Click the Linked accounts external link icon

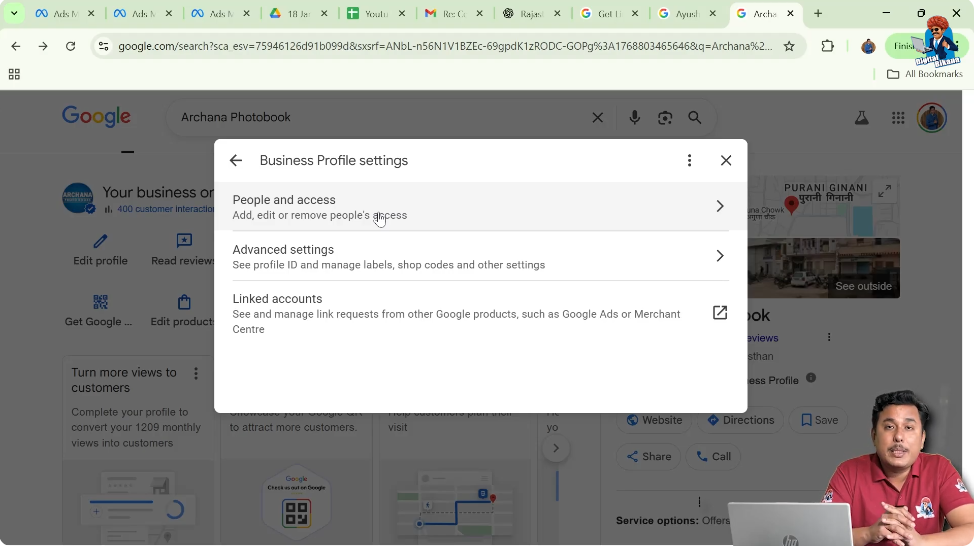pos(719,313)
